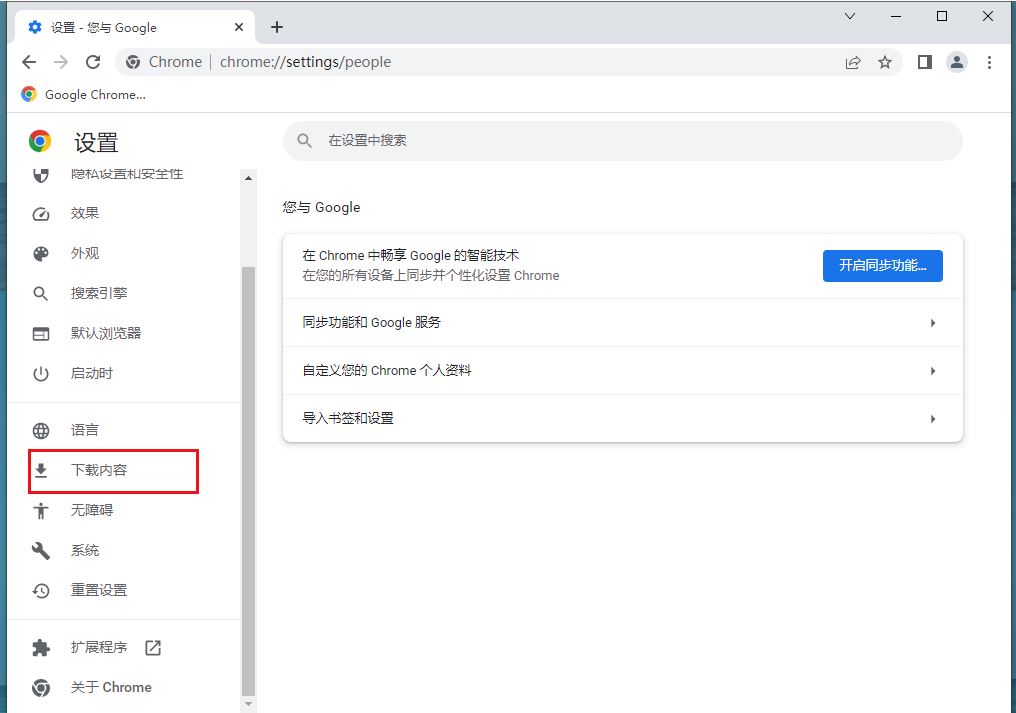
Task: Click external-link icon next to 扩展程序
Action: [153, 648]
